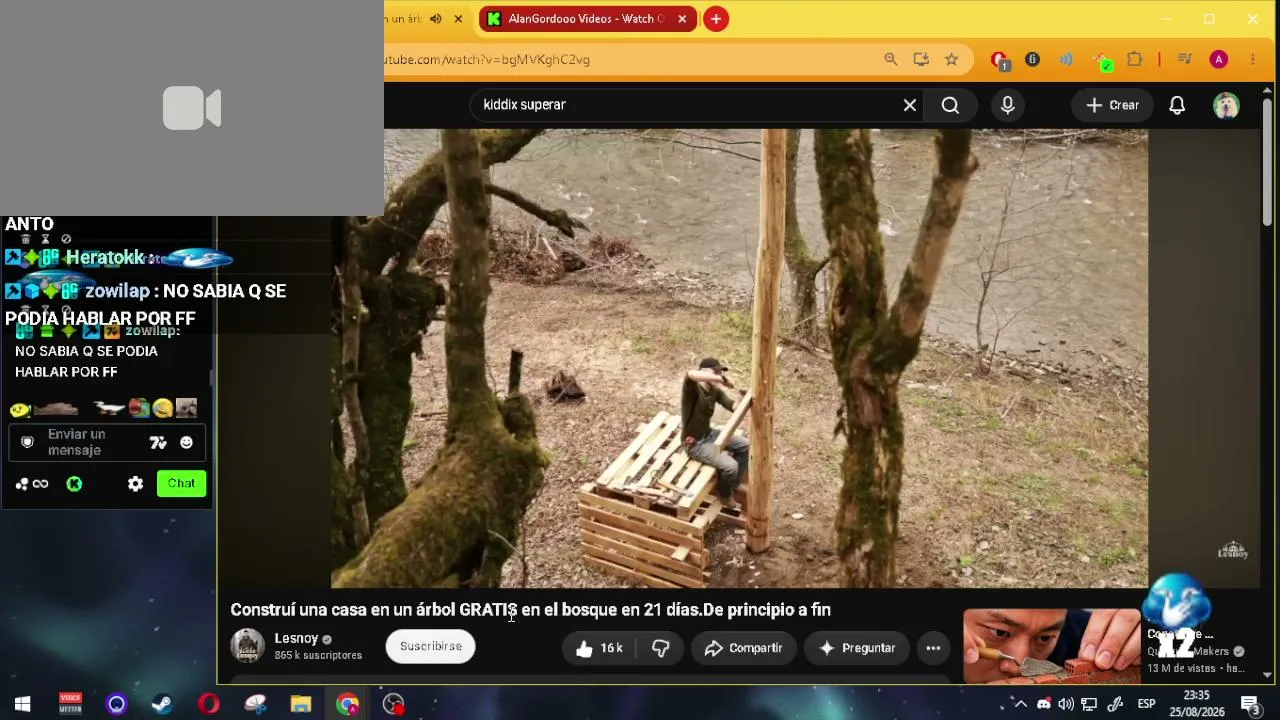The width and height of the screenshot is (1280, 720).
Task: Open Opera browser from the taskbar
Action: coord(208,704)
